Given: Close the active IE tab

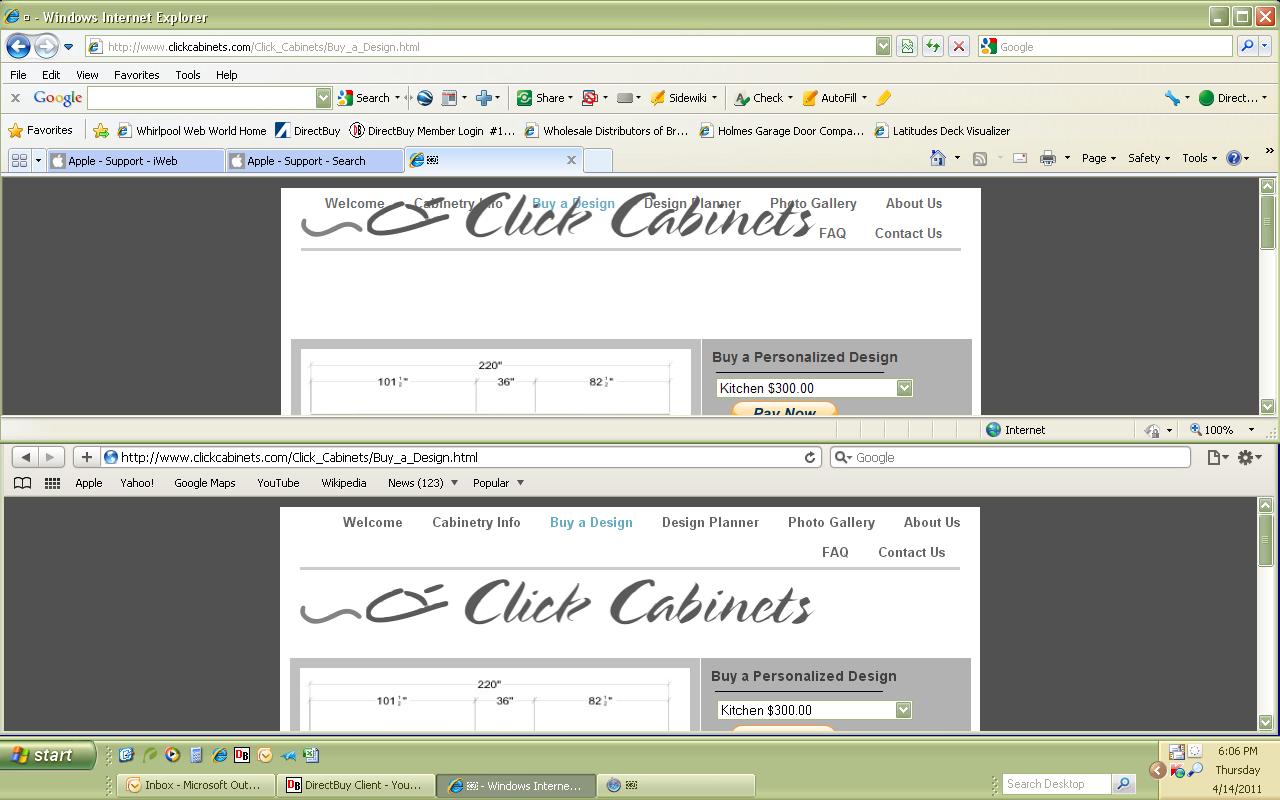Looking at the screenshot, I should coord(571,160).
